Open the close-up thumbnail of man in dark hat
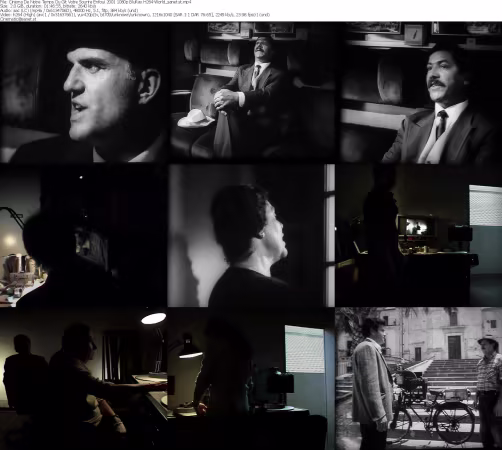 [x=83, y=92]
